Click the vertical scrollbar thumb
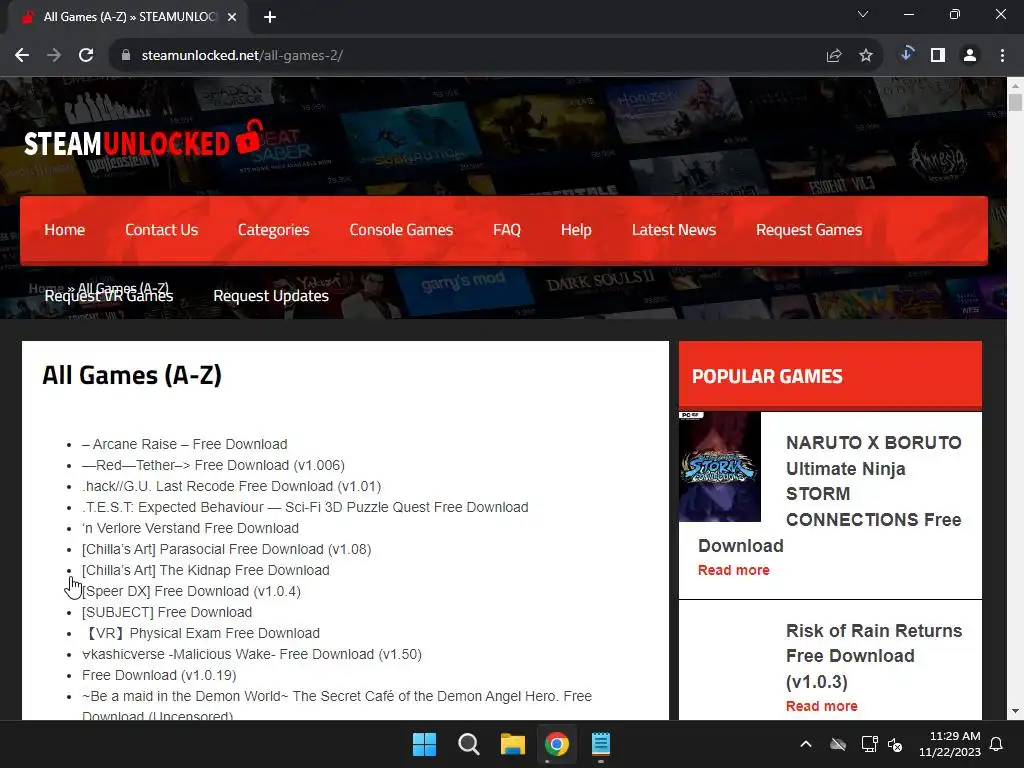The width and height of the screenshot is (1024, 768). click(1015, 103)
